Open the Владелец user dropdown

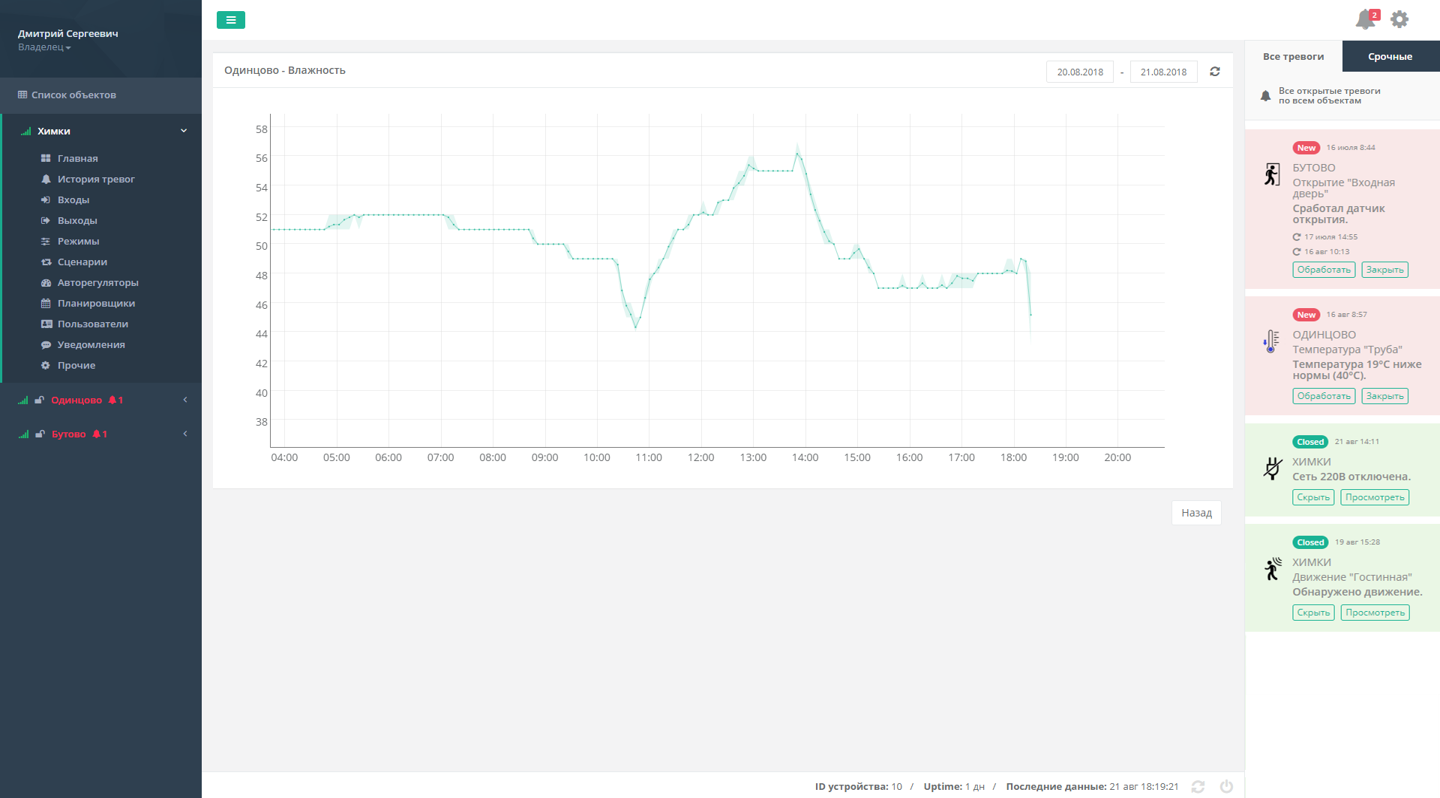pos(45,47)
